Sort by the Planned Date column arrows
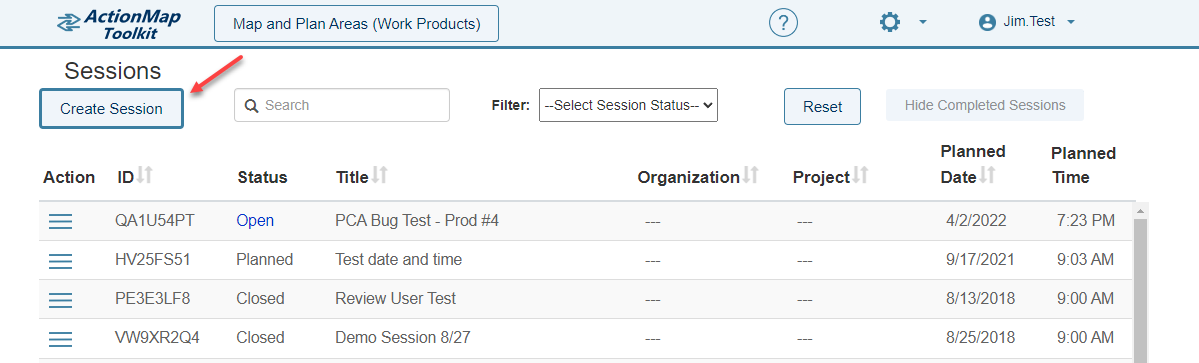The image size is (1199, 363). [987, 176]
